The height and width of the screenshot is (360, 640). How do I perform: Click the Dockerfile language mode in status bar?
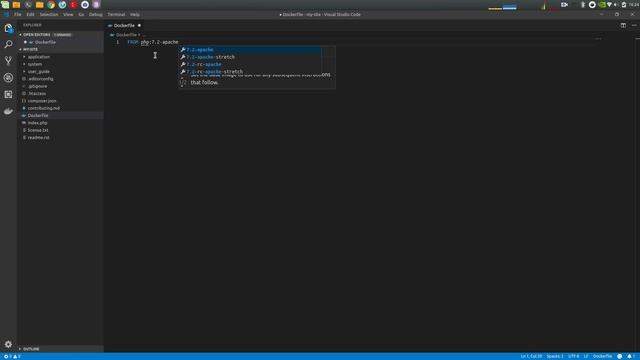602,356
